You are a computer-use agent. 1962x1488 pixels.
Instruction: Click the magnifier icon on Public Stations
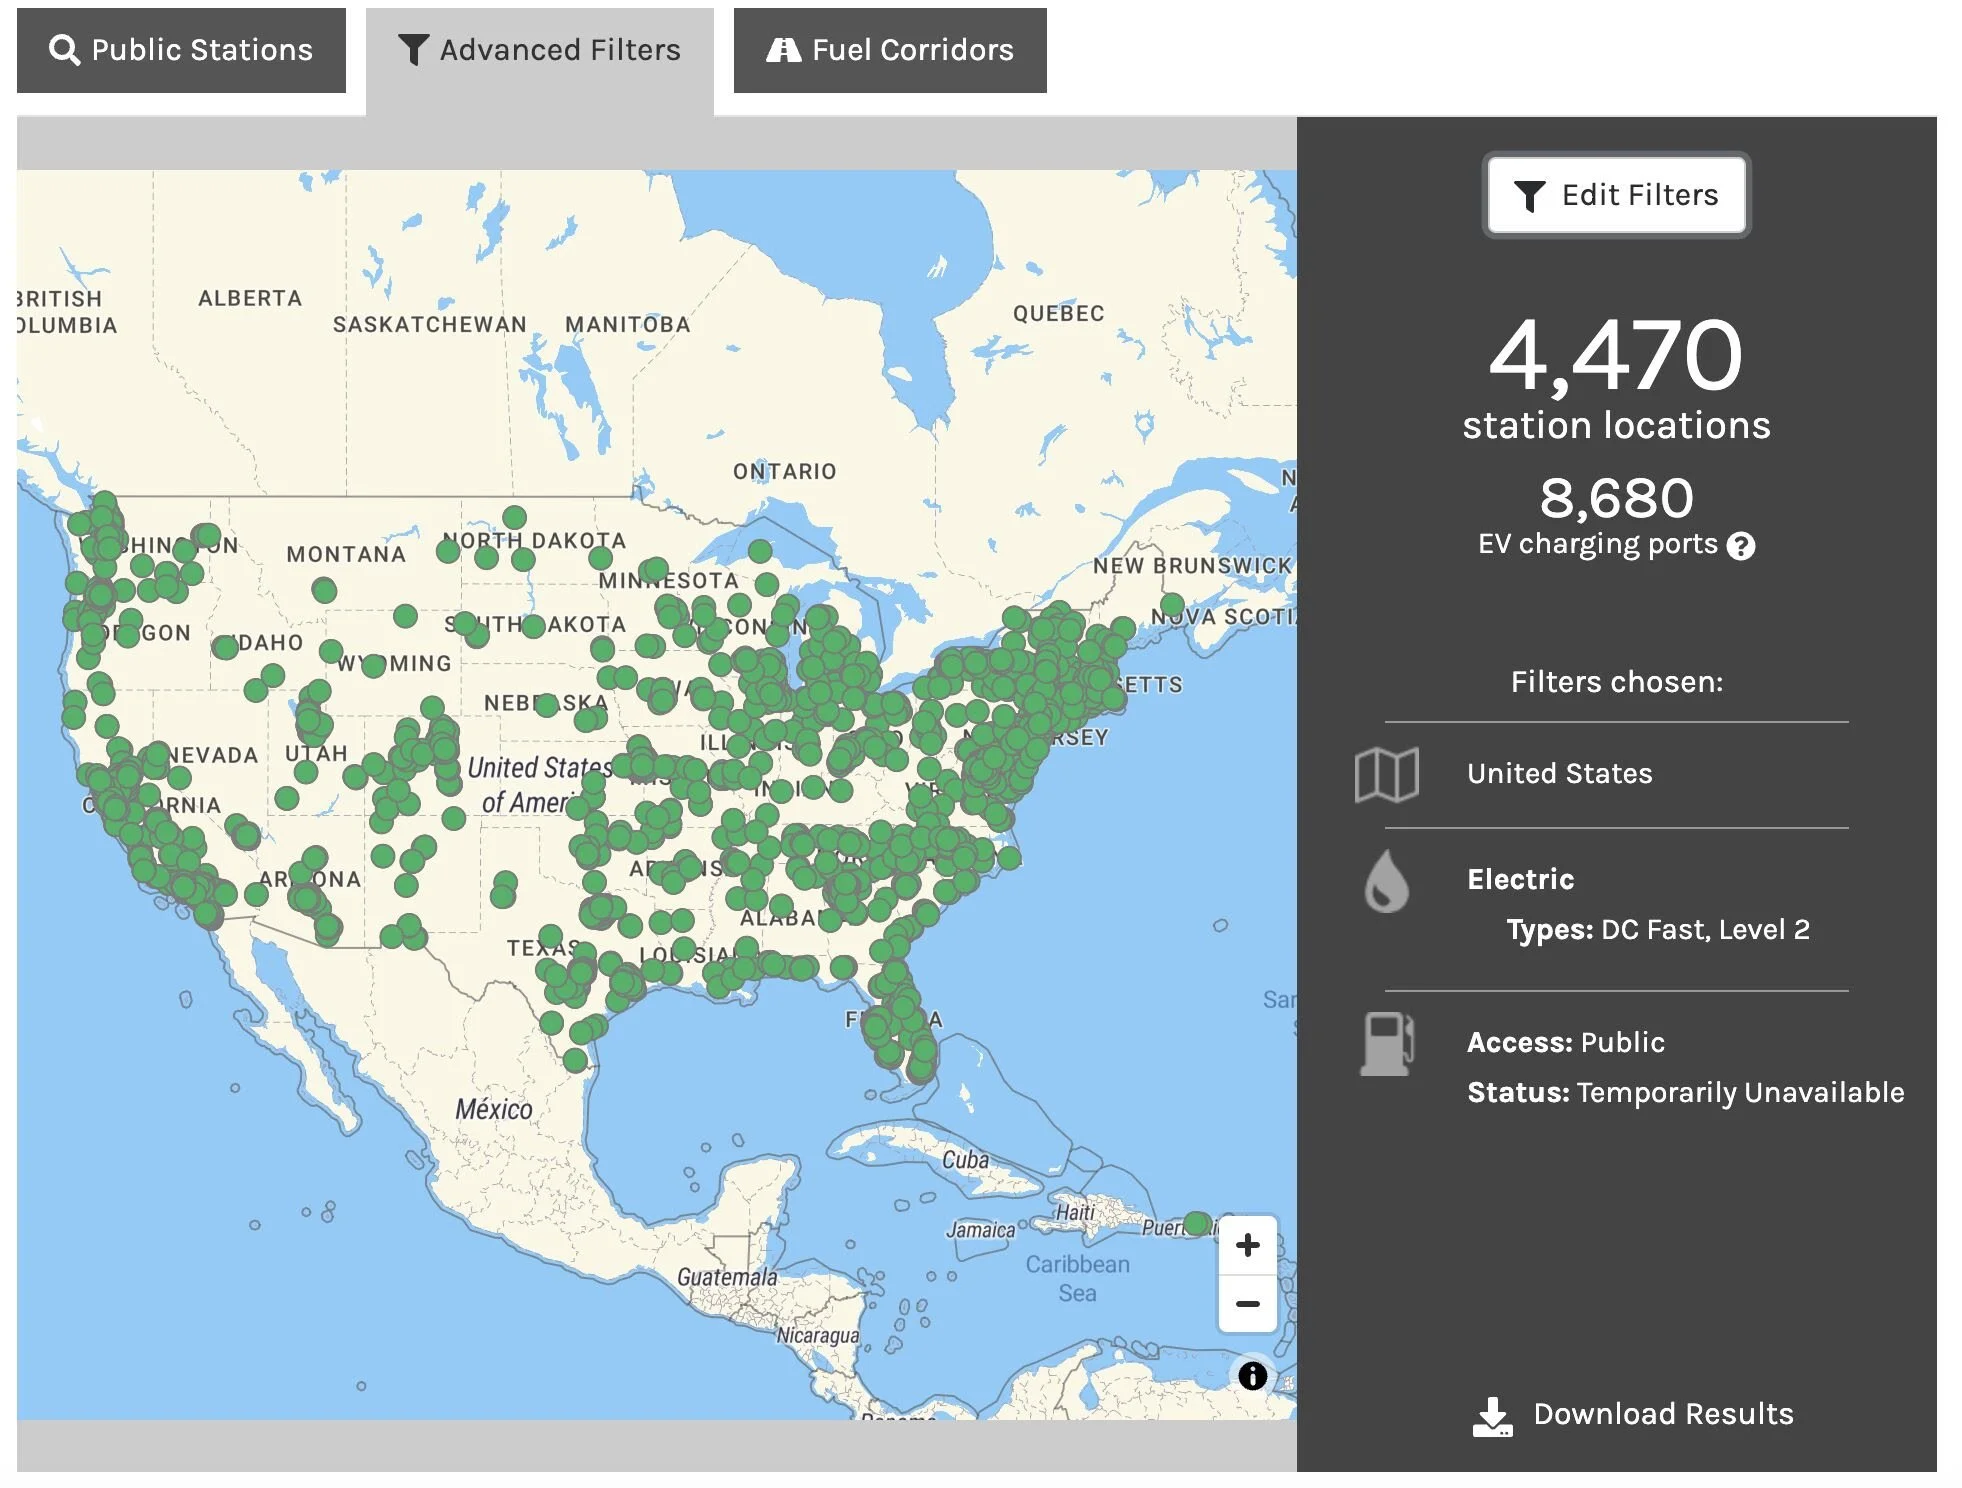click(64, 50)
